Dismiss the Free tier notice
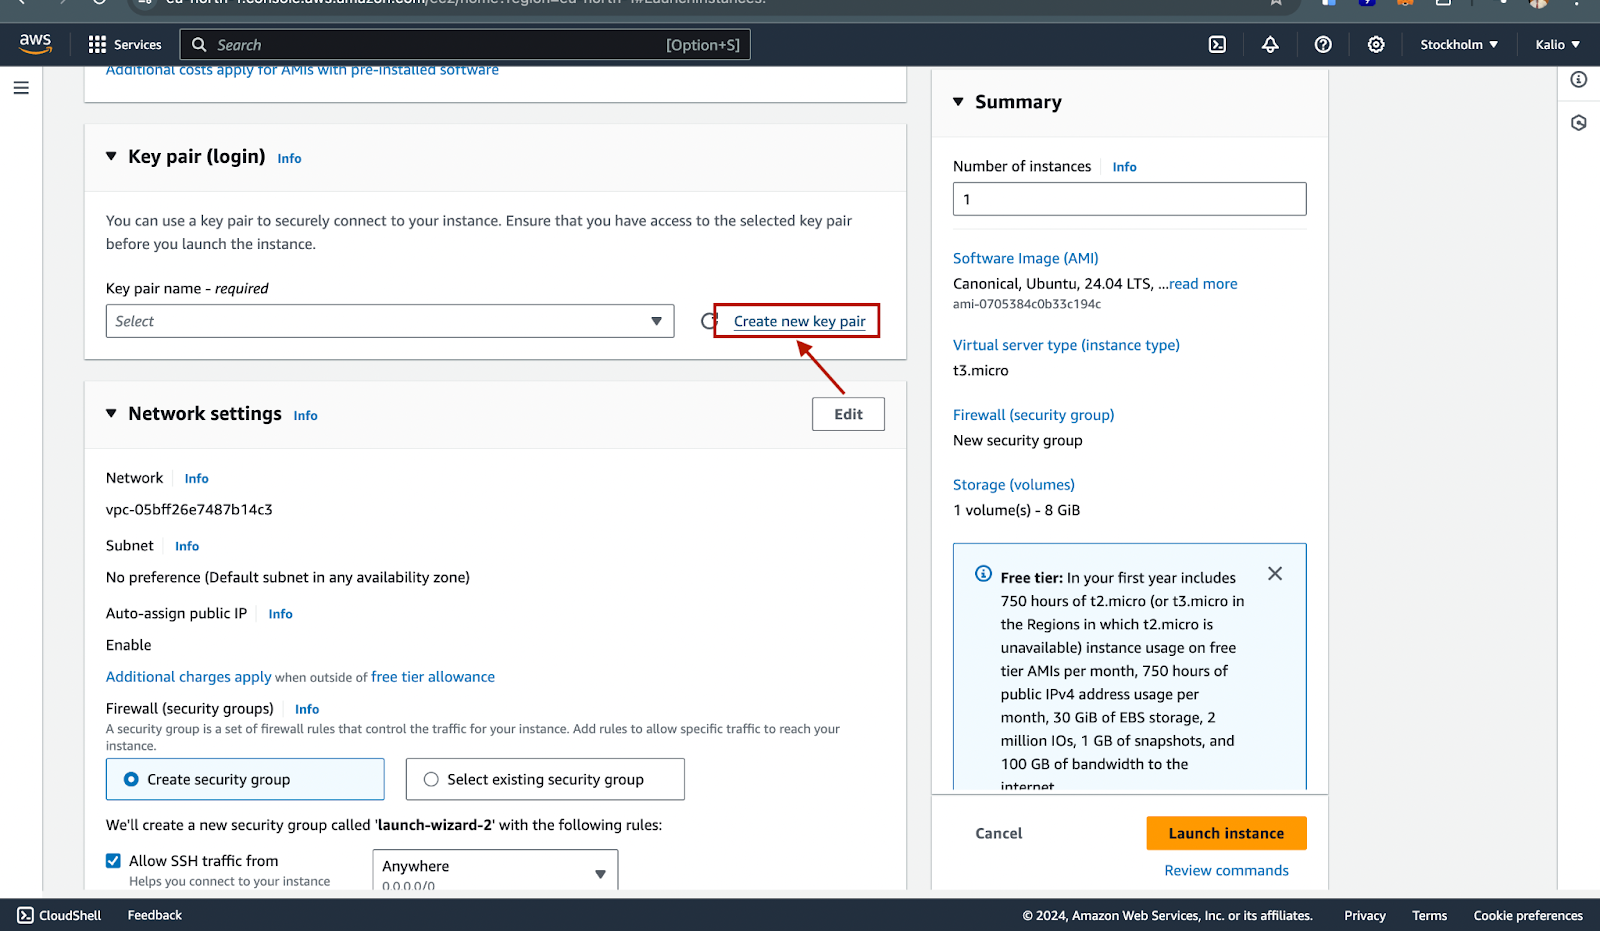1600x931 pixels. (x=1275, y=573)
